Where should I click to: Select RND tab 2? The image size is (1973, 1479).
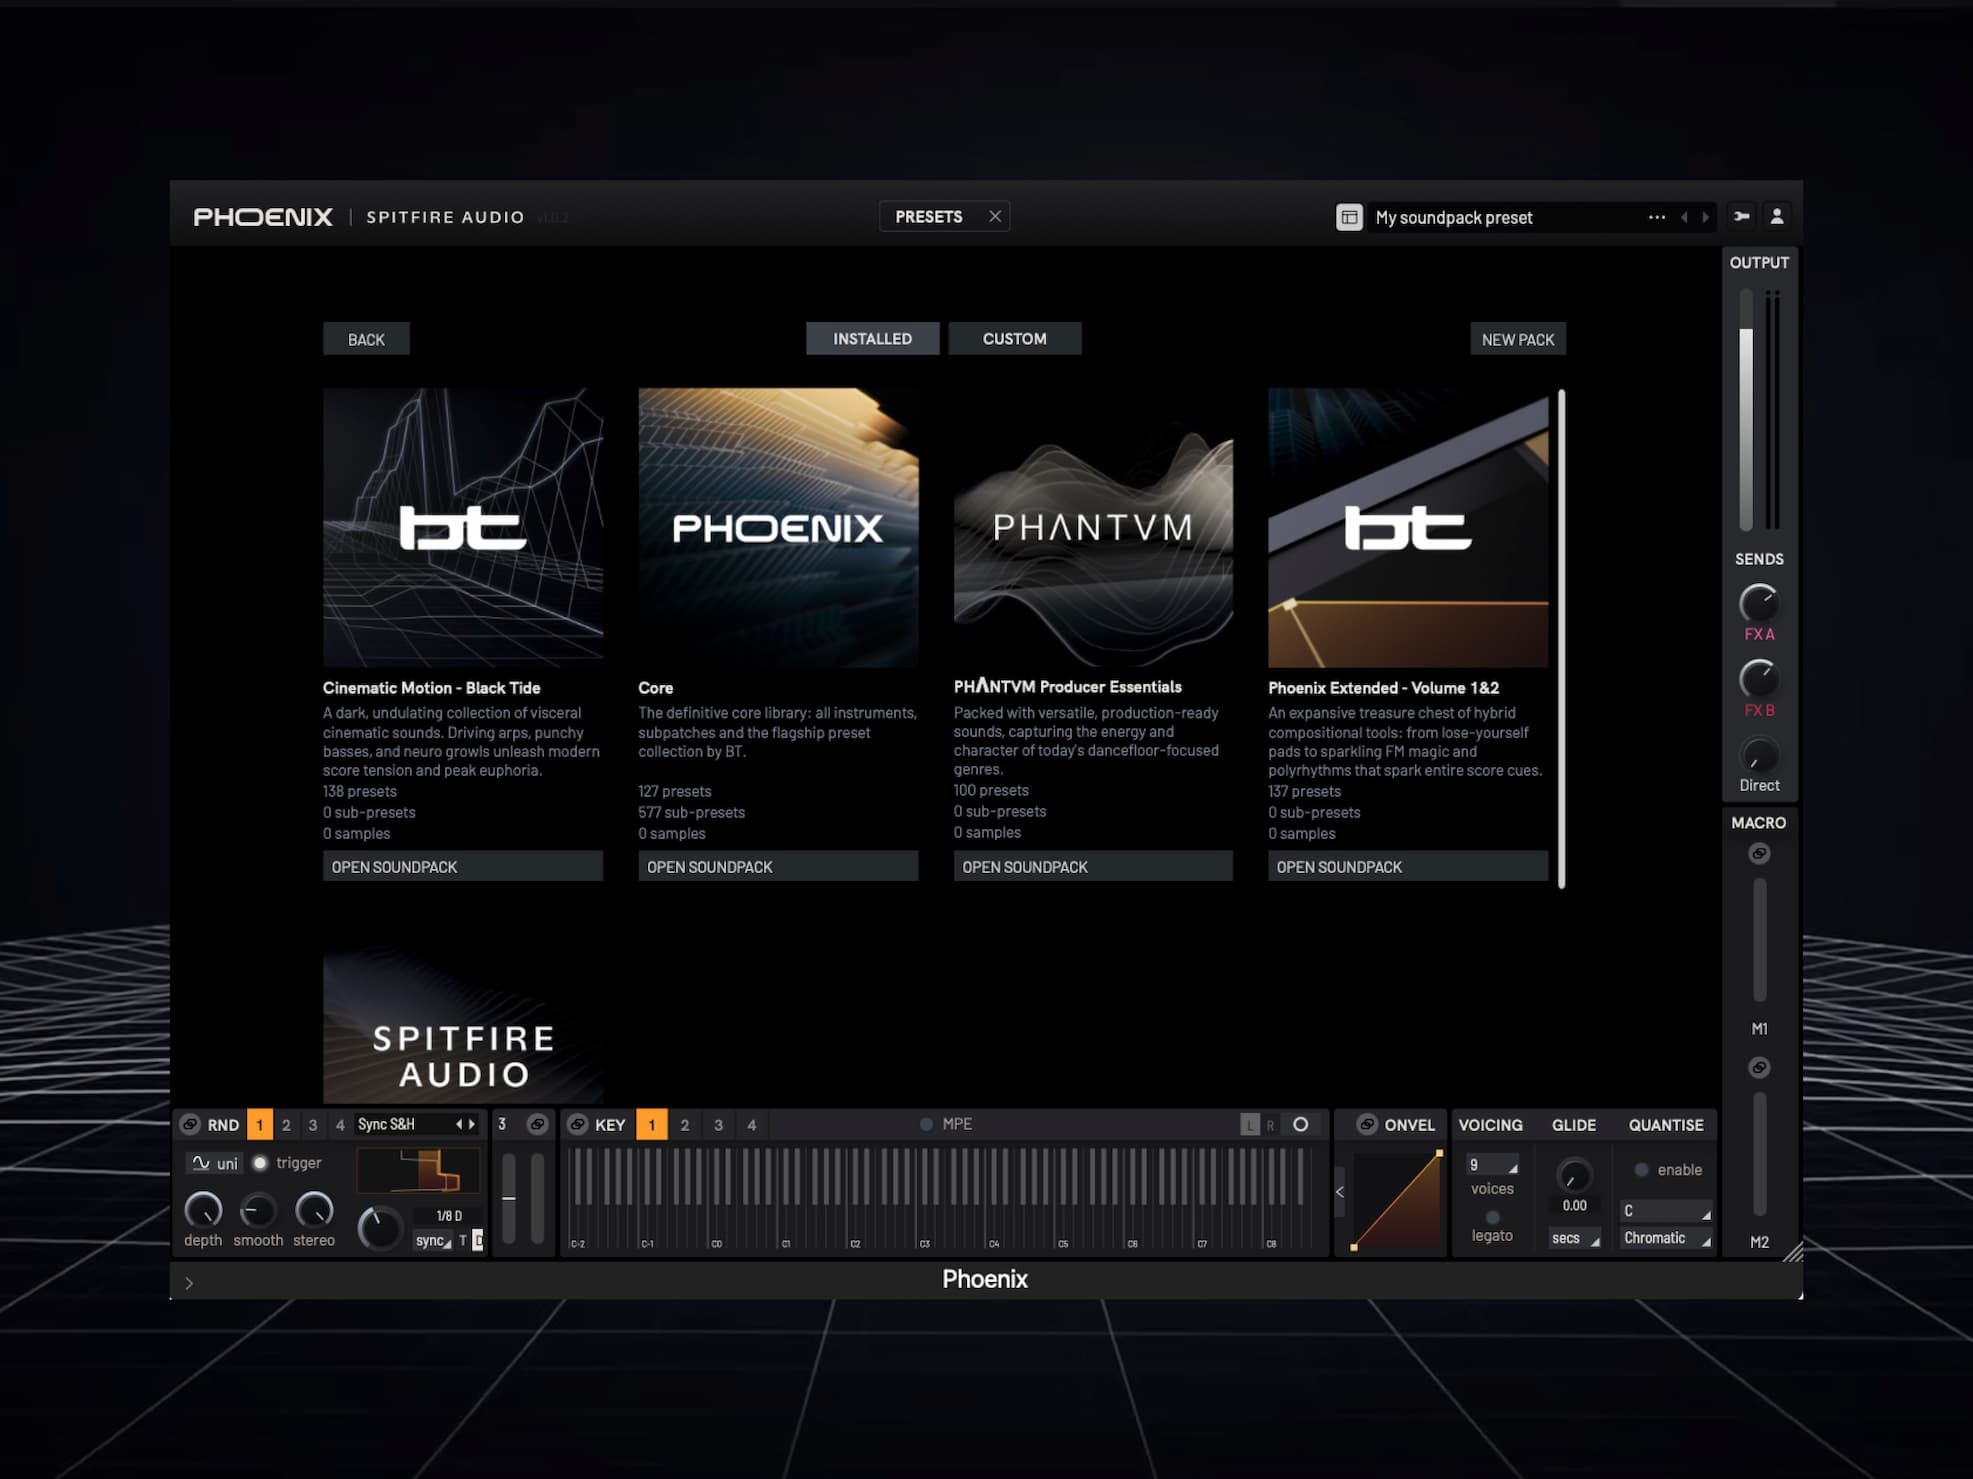(286, 1124)
